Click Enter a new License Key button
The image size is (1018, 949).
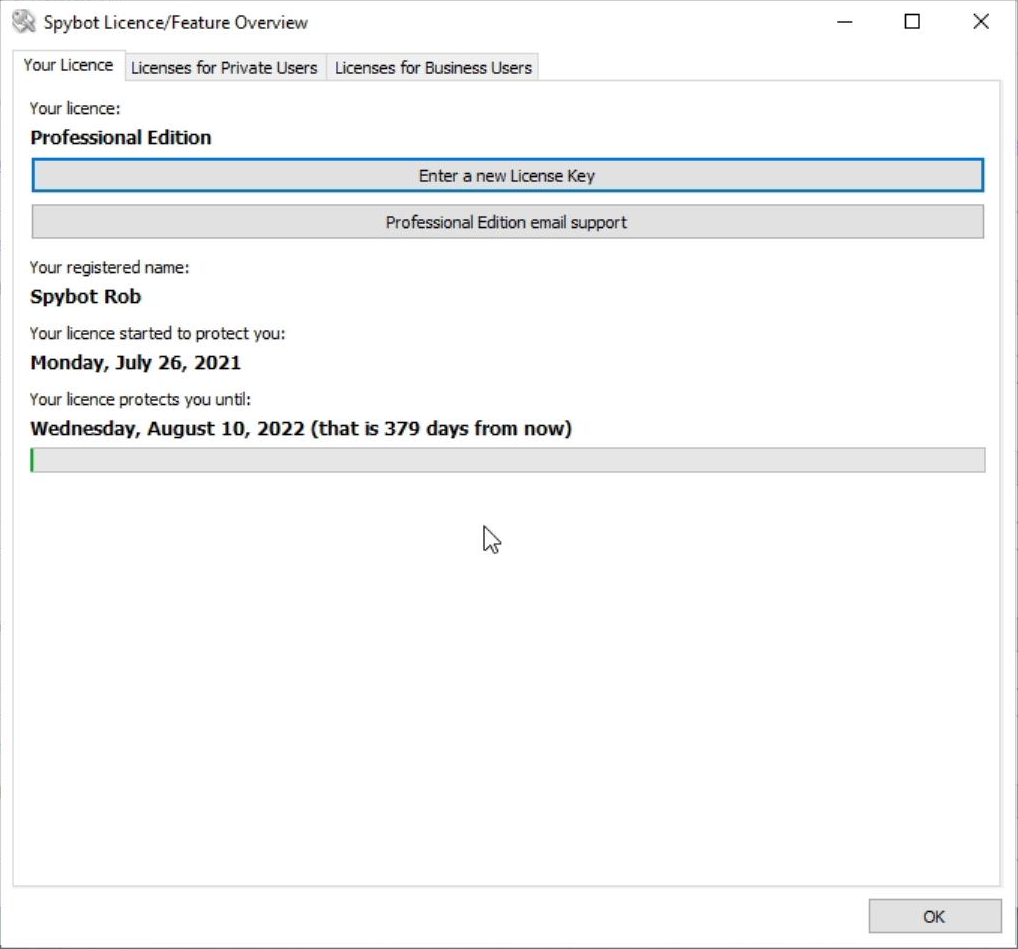point(508,175)
